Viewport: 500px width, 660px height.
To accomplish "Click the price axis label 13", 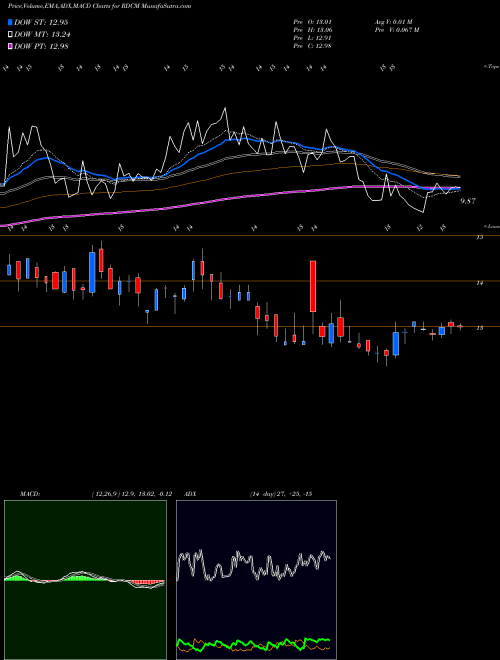I will 479,328.
